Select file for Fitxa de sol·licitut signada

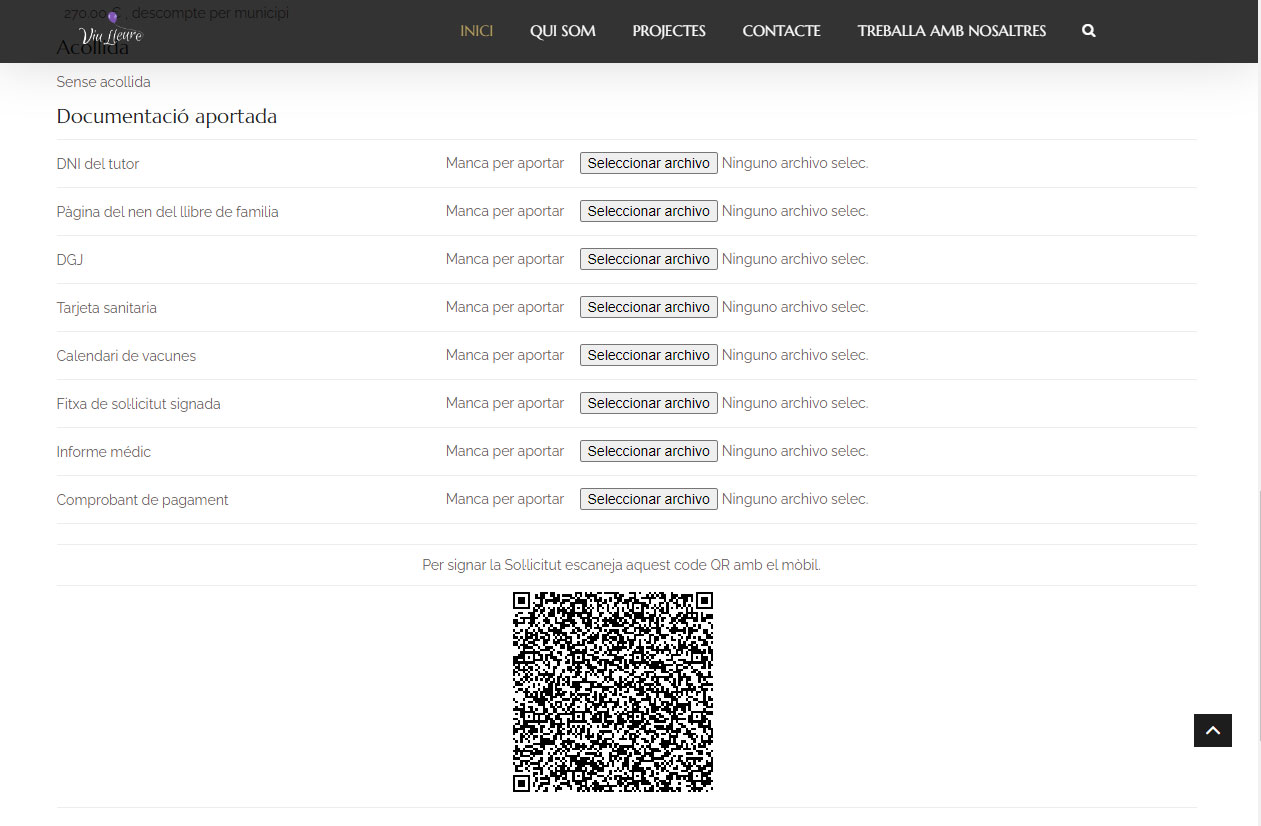649,403
